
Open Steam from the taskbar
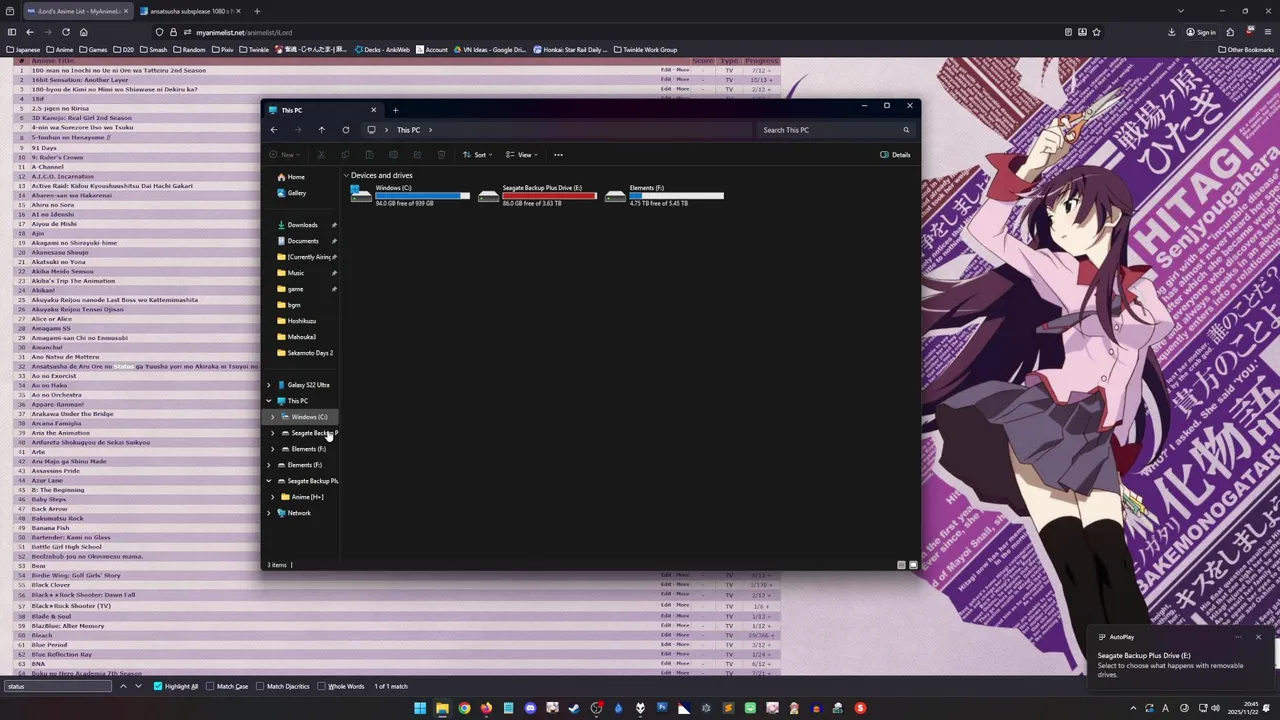(574, 708)
